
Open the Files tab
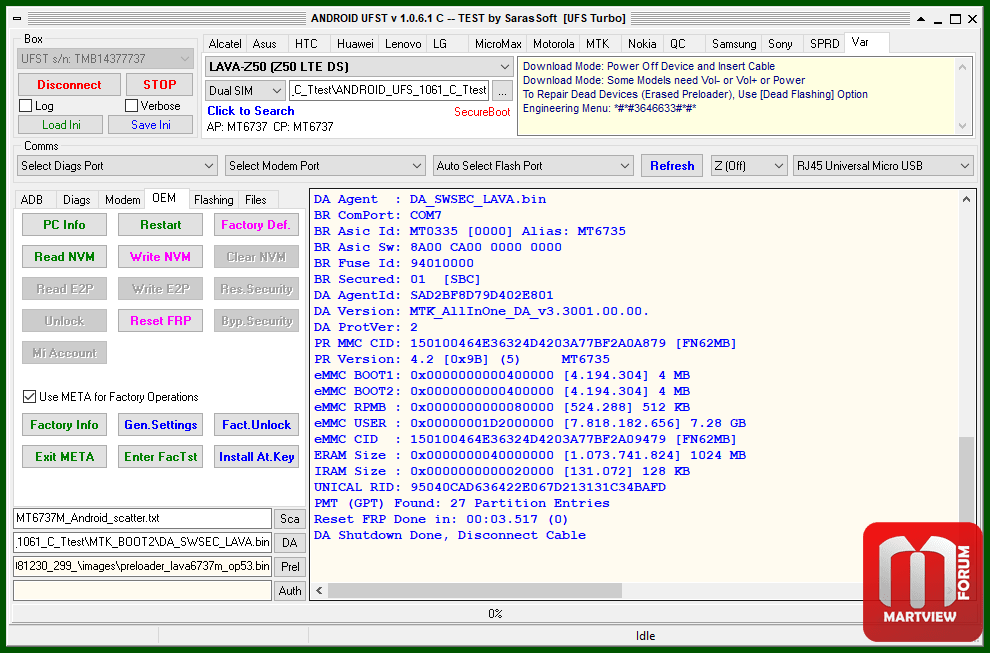pos(256,200)
